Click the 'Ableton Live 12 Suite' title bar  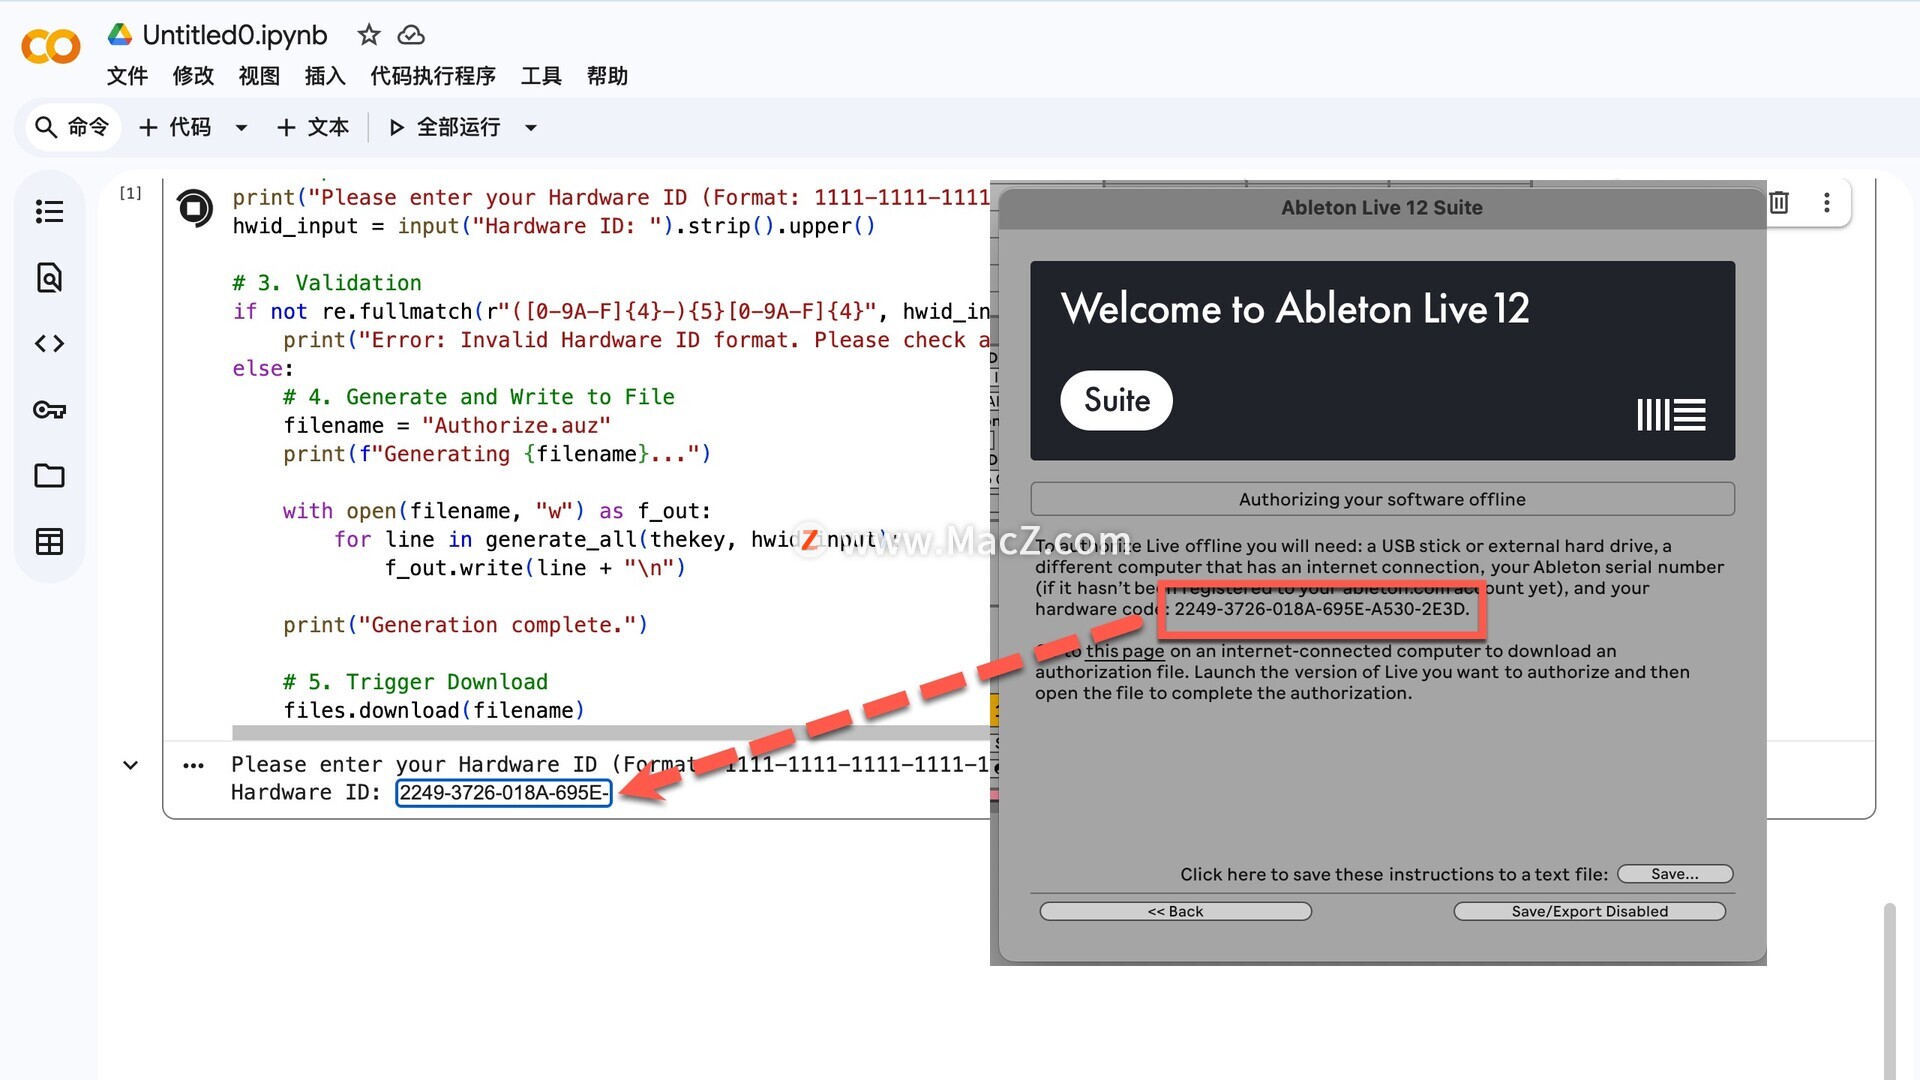click(1382, 208)
